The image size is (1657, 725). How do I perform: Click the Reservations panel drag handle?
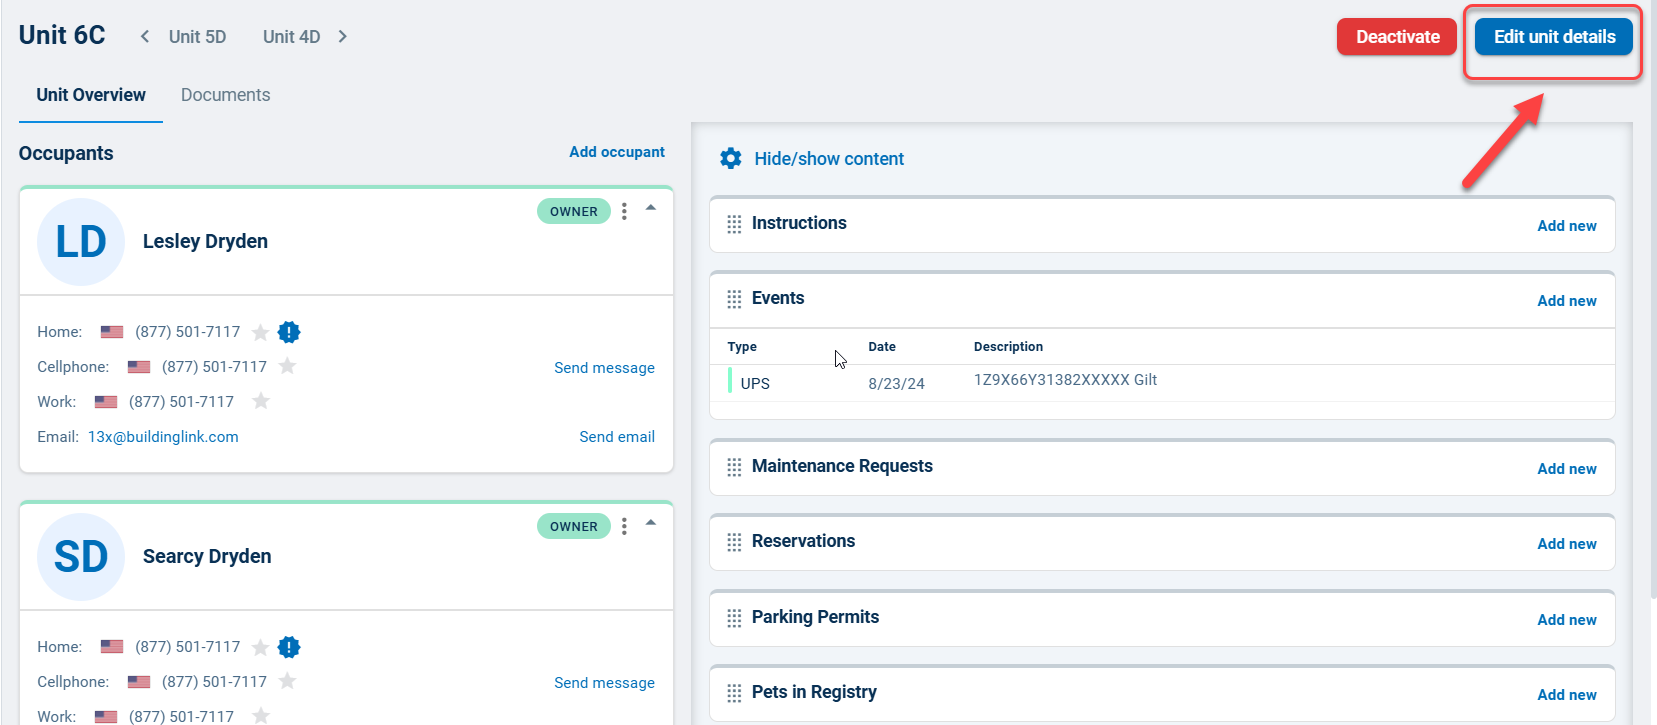(734, 542)
